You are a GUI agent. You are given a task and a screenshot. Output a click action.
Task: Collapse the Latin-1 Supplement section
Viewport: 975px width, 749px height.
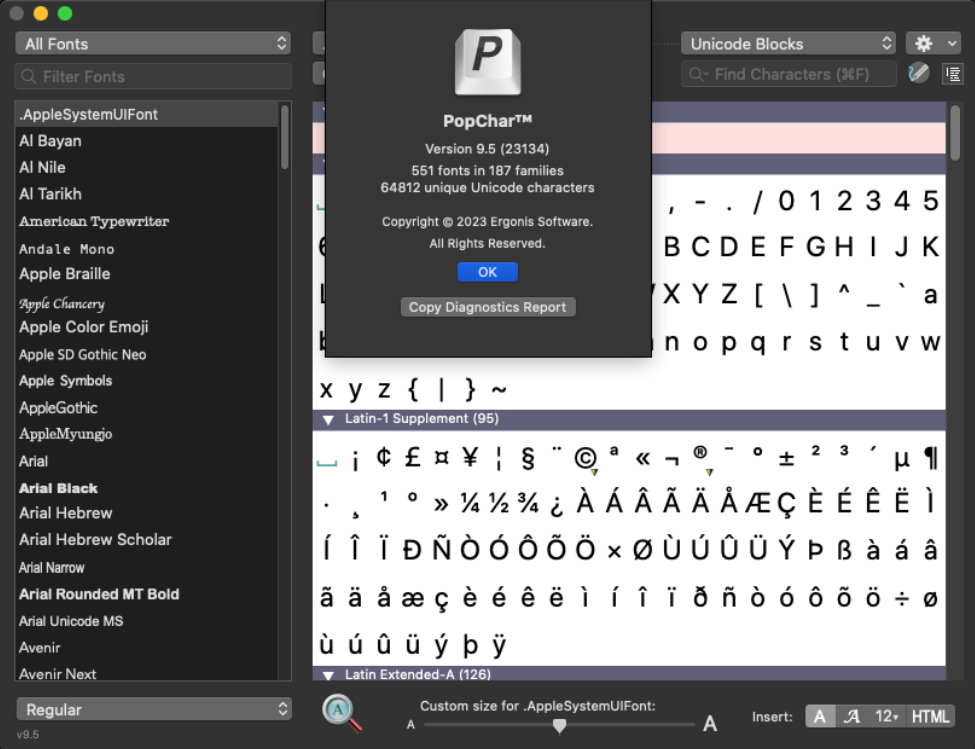328,419
